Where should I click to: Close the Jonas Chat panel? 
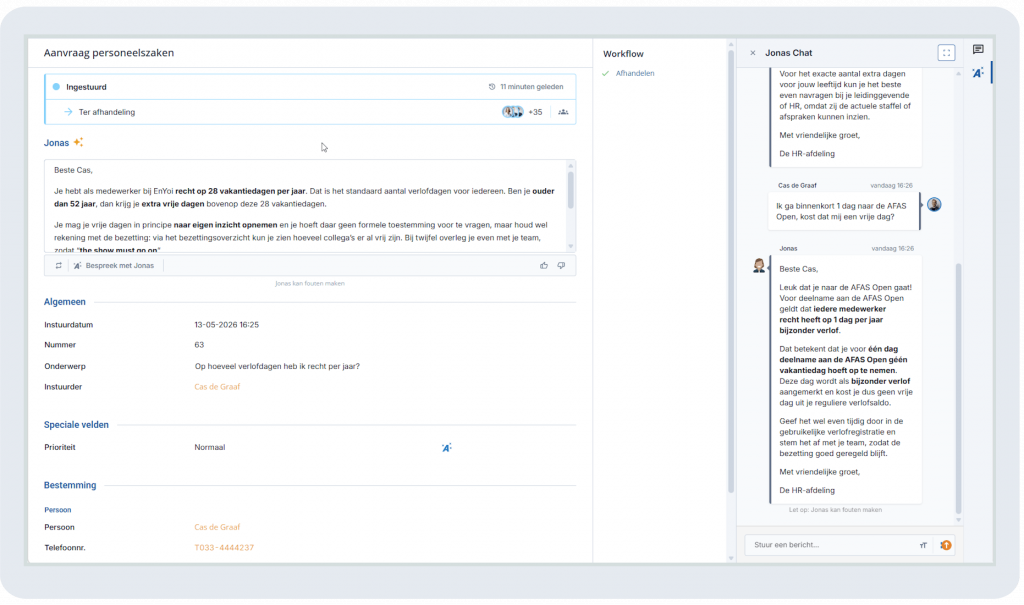752,53
